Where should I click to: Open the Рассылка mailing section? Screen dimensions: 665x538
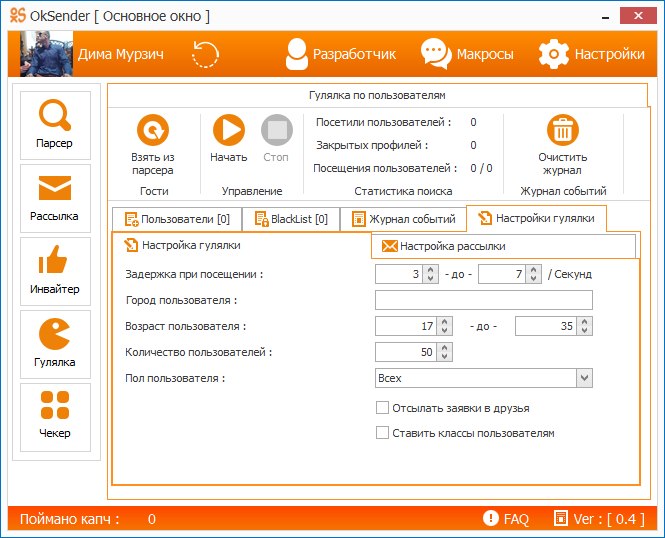[55, 198]
